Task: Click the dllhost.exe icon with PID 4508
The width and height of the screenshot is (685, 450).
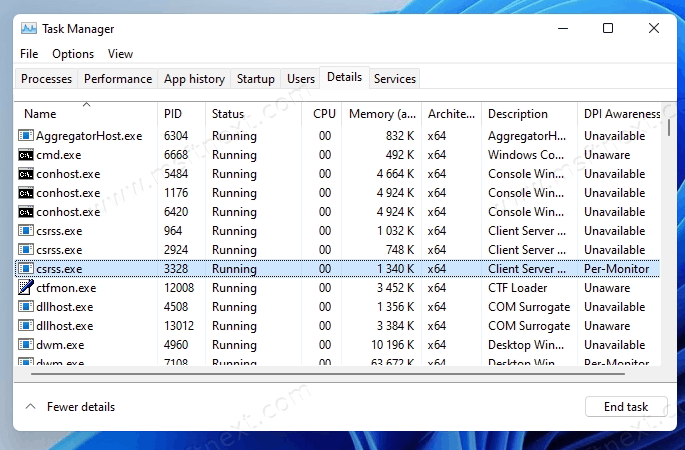Action: [x=26, y=307]
